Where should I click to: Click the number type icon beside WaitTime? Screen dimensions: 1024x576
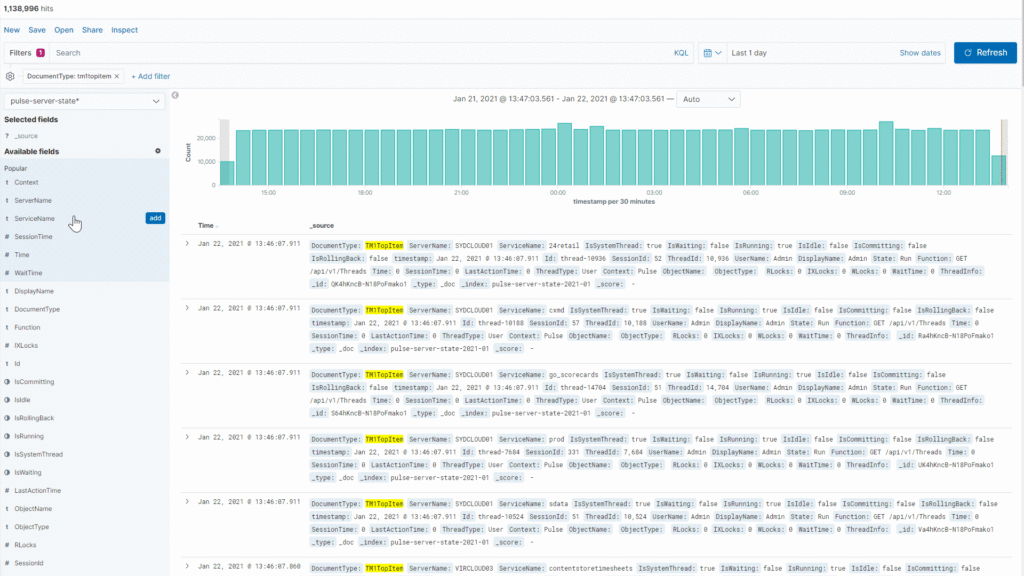pos(7,273)
